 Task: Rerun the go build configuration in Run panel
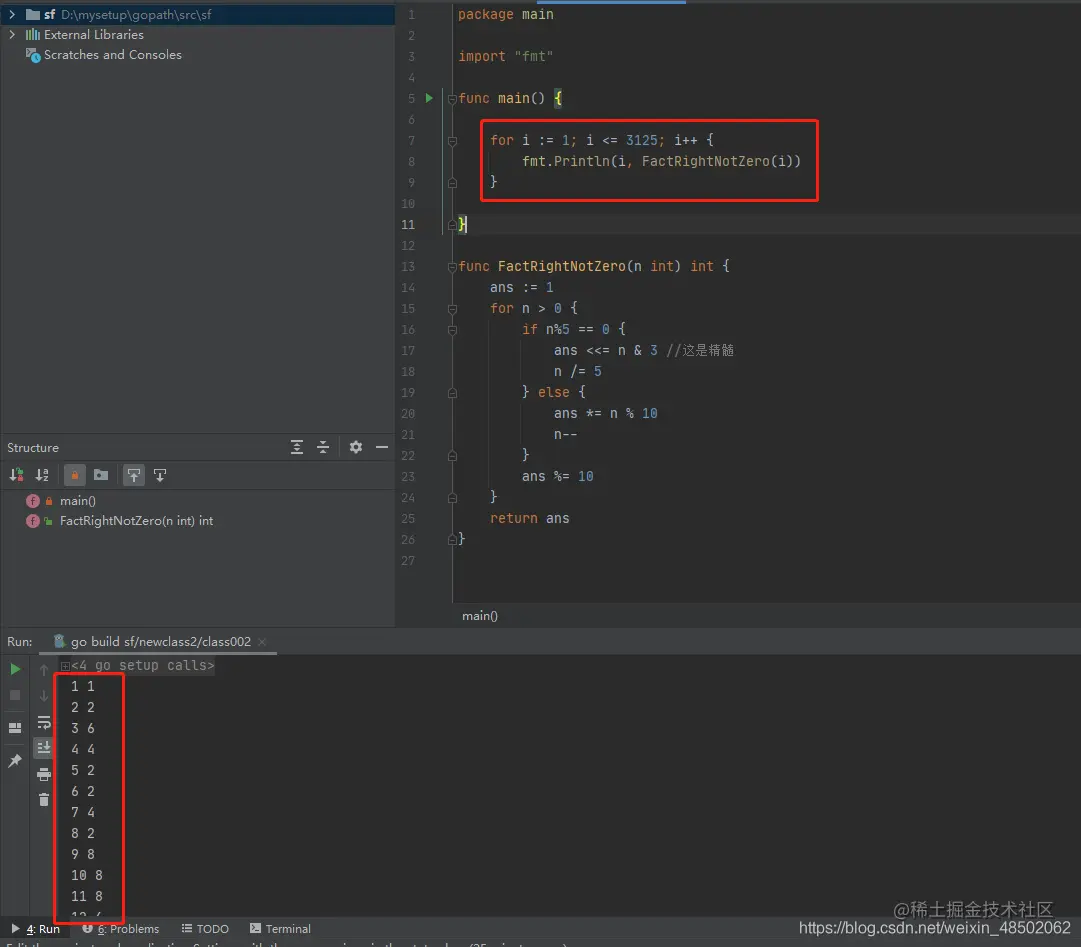coord(14,669)
